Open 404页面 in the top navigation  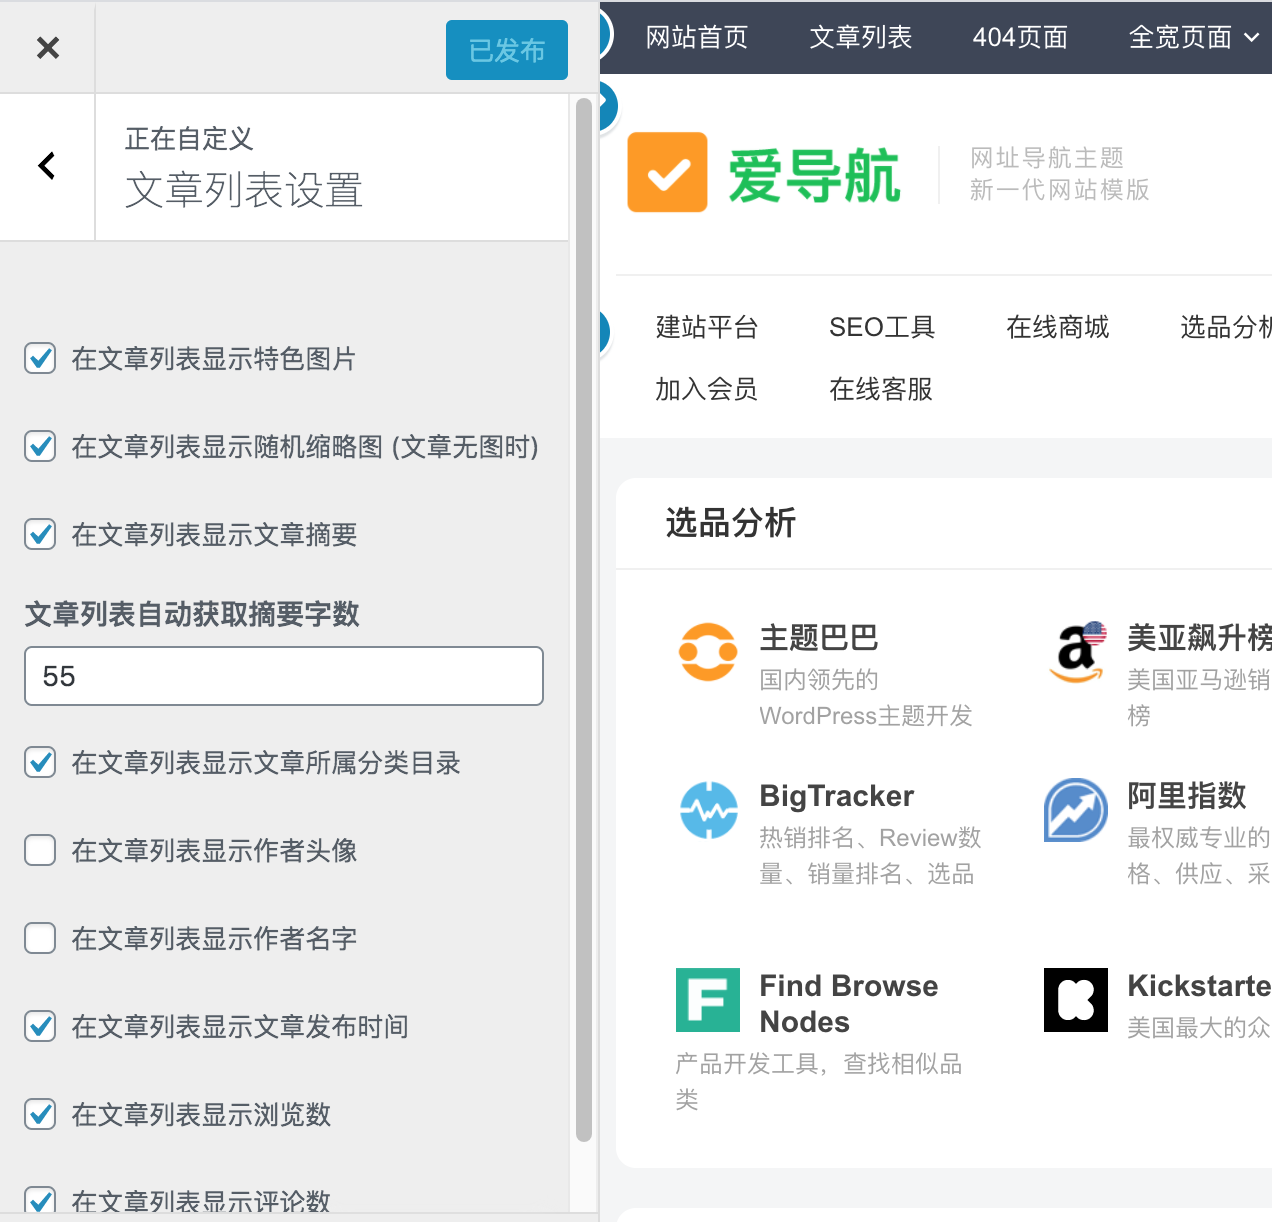point(1020,38)
